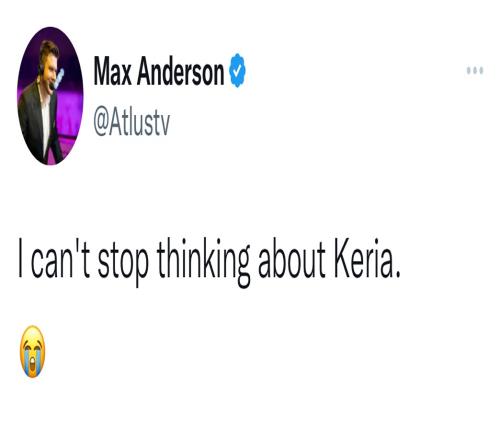Click the word 'Max' in the name
This screenshot has width=500, height=440.
coord(112,71)
